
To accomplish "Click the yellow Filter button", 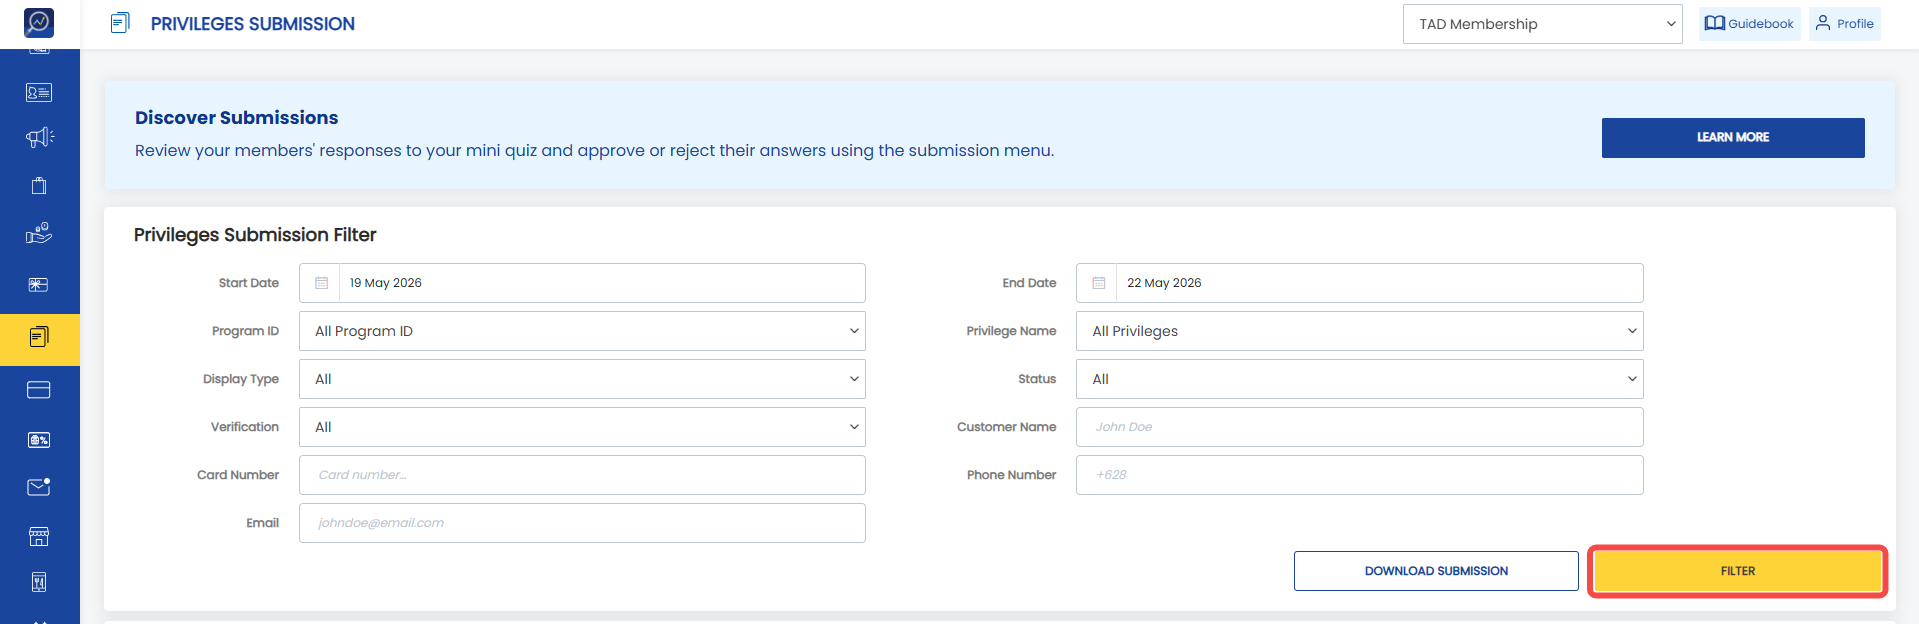I will 1737,571.
